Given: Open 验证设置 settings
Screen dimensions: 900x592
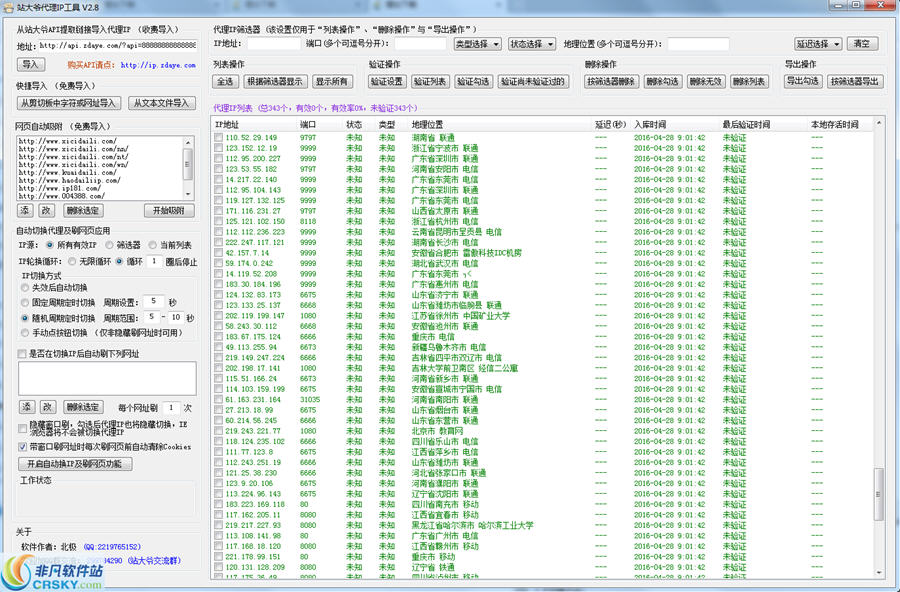Looking at the screenshot, I should (387, 82).
